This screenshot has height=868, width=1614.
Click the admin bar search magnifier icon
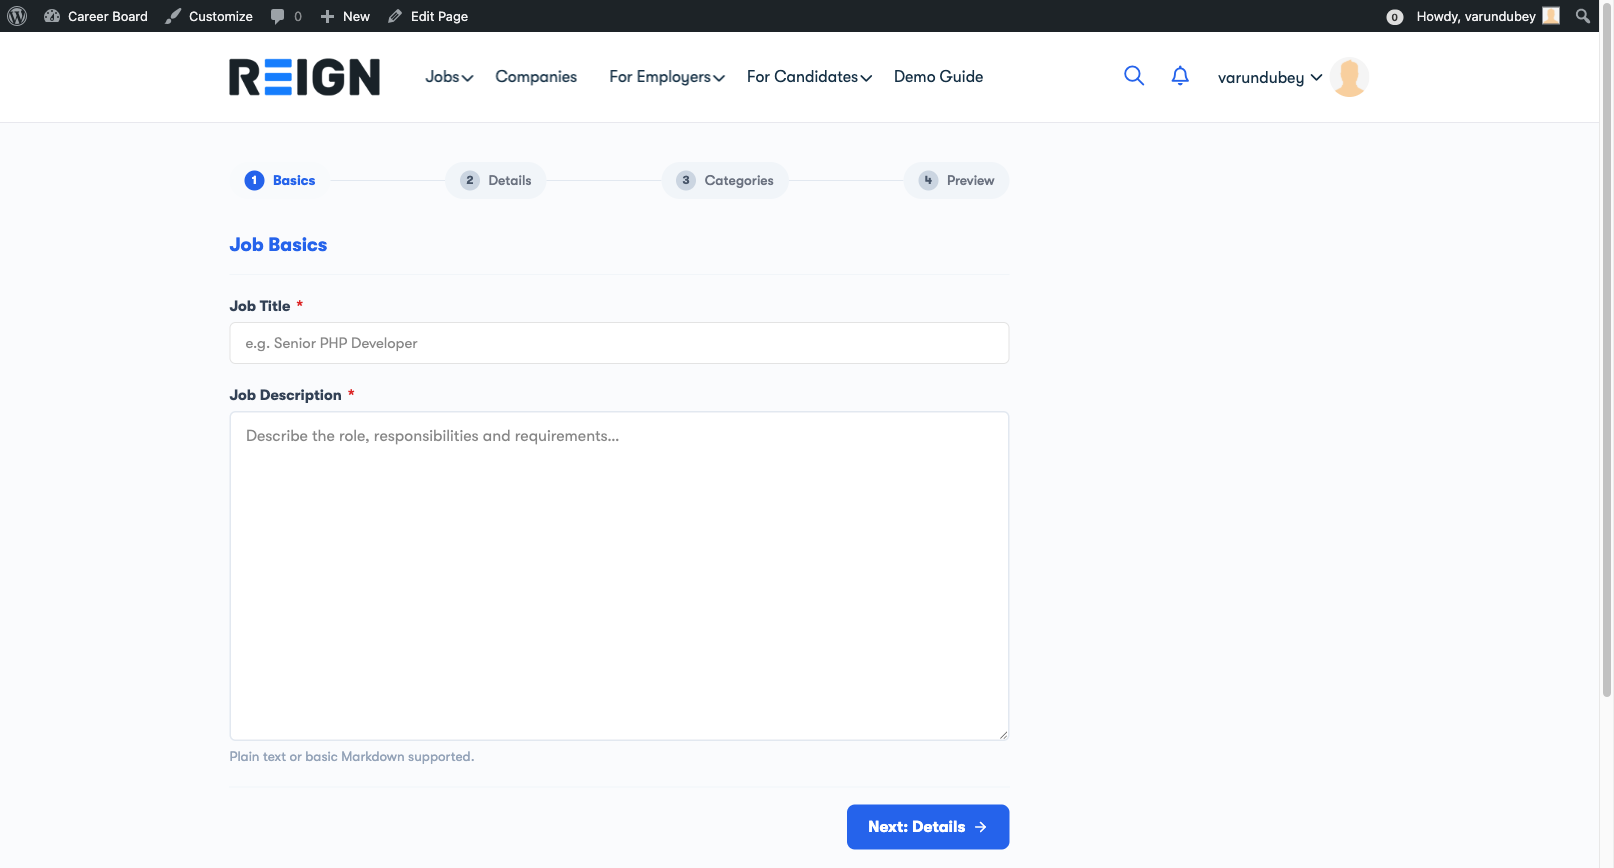[x=1583, y=16]
